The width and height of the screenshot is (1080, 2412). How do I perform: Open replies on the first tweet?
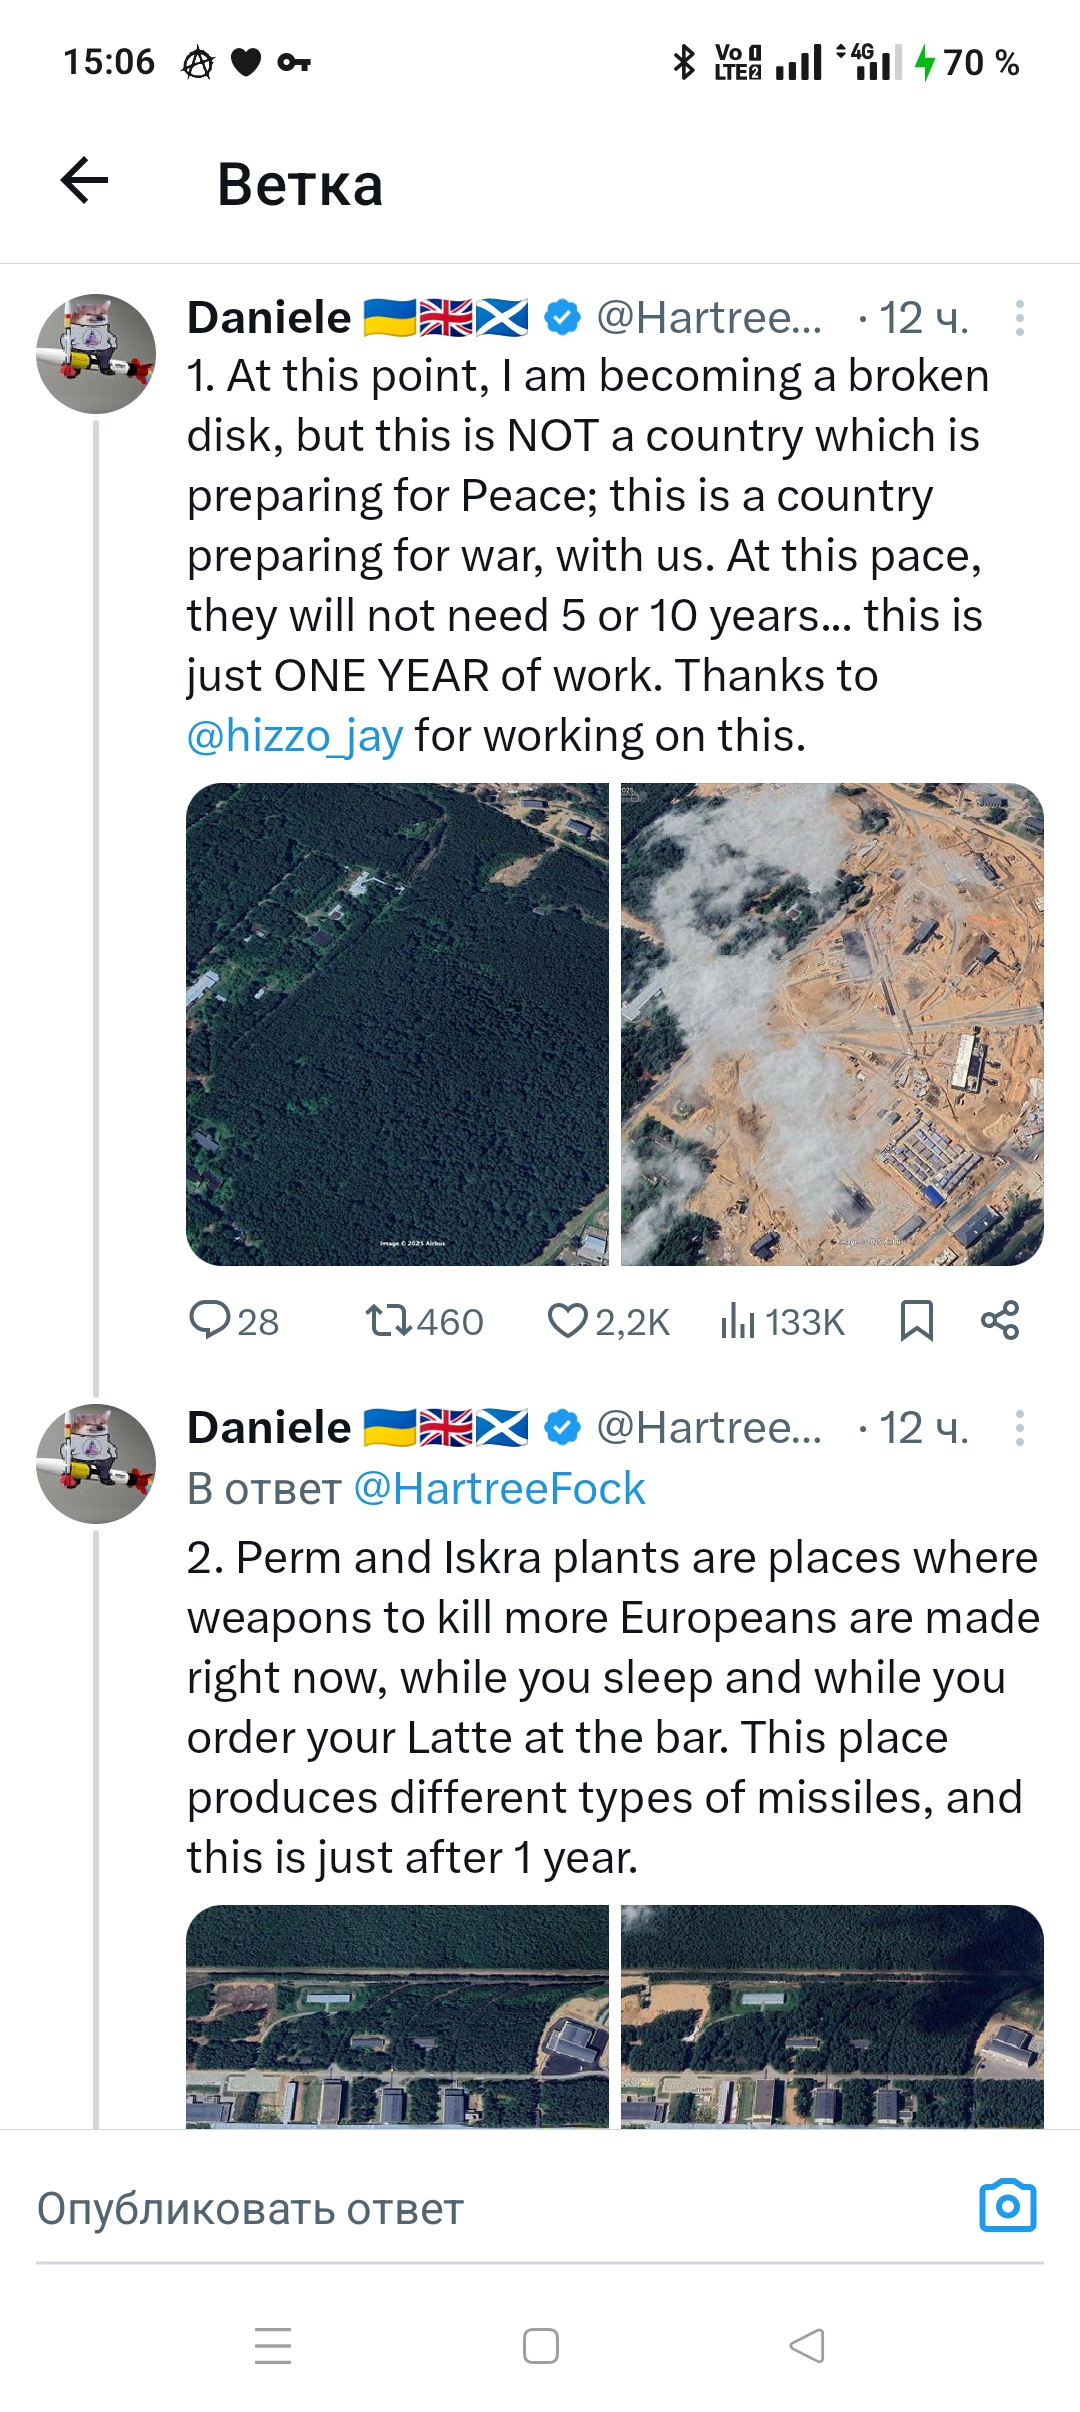click(234, 1321)
